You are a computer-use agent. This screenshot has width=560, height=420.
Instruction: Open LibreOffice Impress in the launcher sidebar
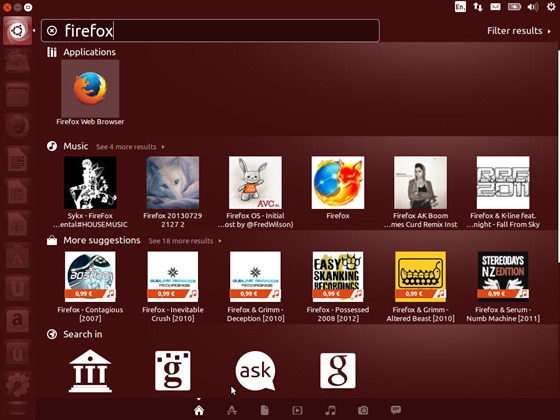click(x=17, y=224)
